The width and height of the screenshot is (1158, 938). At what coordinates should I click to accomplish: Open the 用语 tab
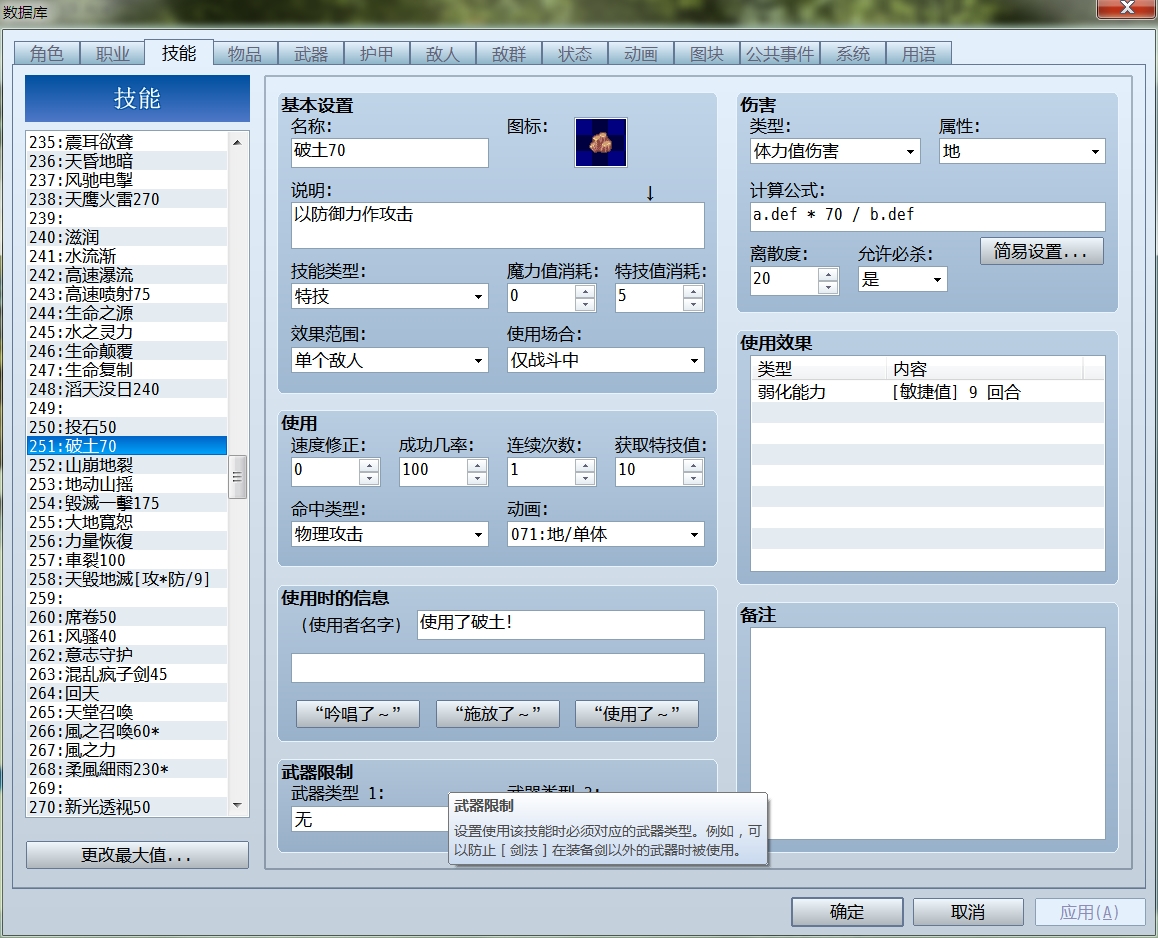(918, 54)
